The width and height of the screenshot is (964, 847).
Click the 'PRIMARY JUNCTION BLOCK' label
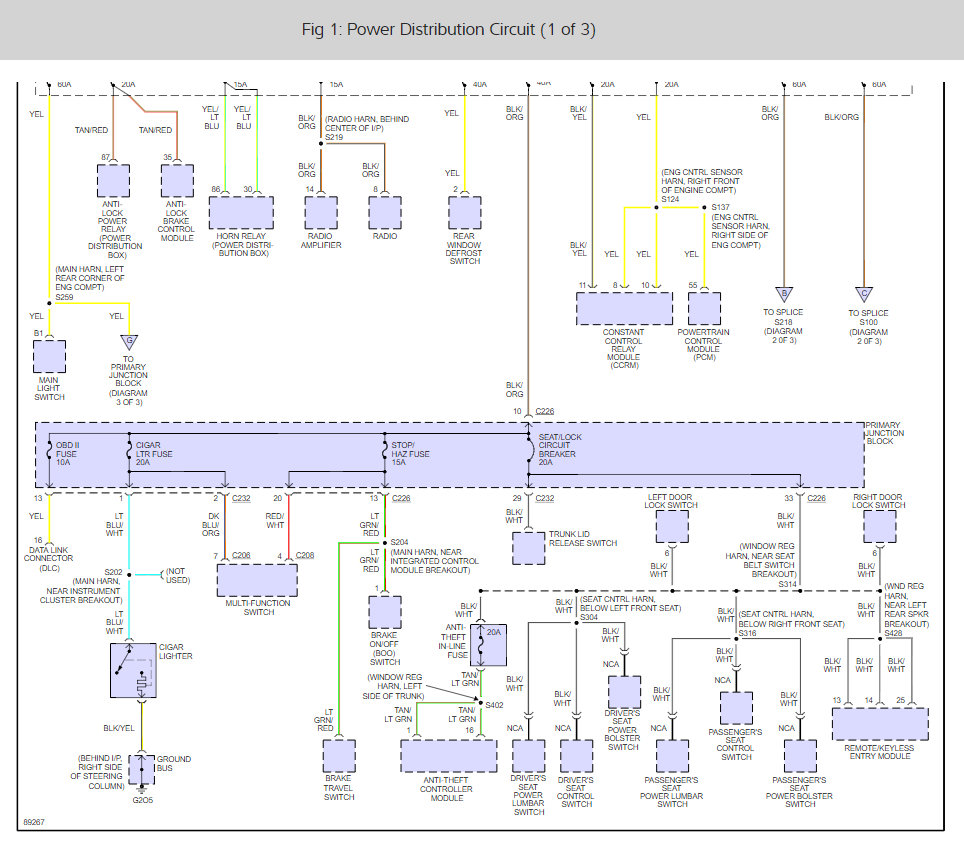click(x=885, y=433)
